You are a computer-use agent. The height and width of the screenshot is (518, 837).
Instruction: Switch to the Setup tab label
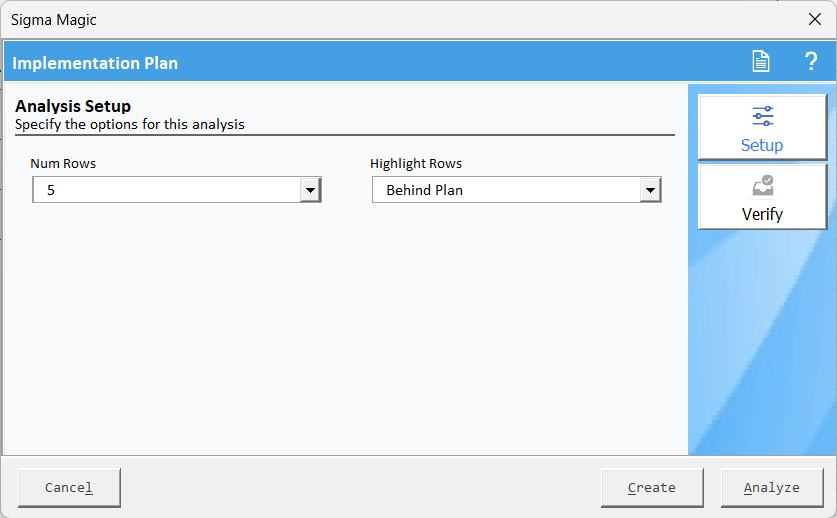point(762,145)
